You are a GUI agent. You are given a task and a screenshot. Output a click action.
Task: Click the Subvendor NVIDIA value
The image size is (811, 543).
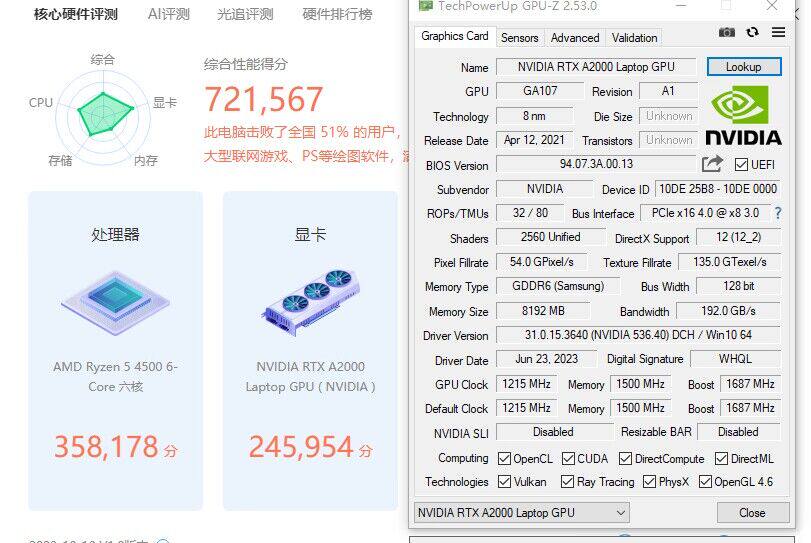[545, 189]
